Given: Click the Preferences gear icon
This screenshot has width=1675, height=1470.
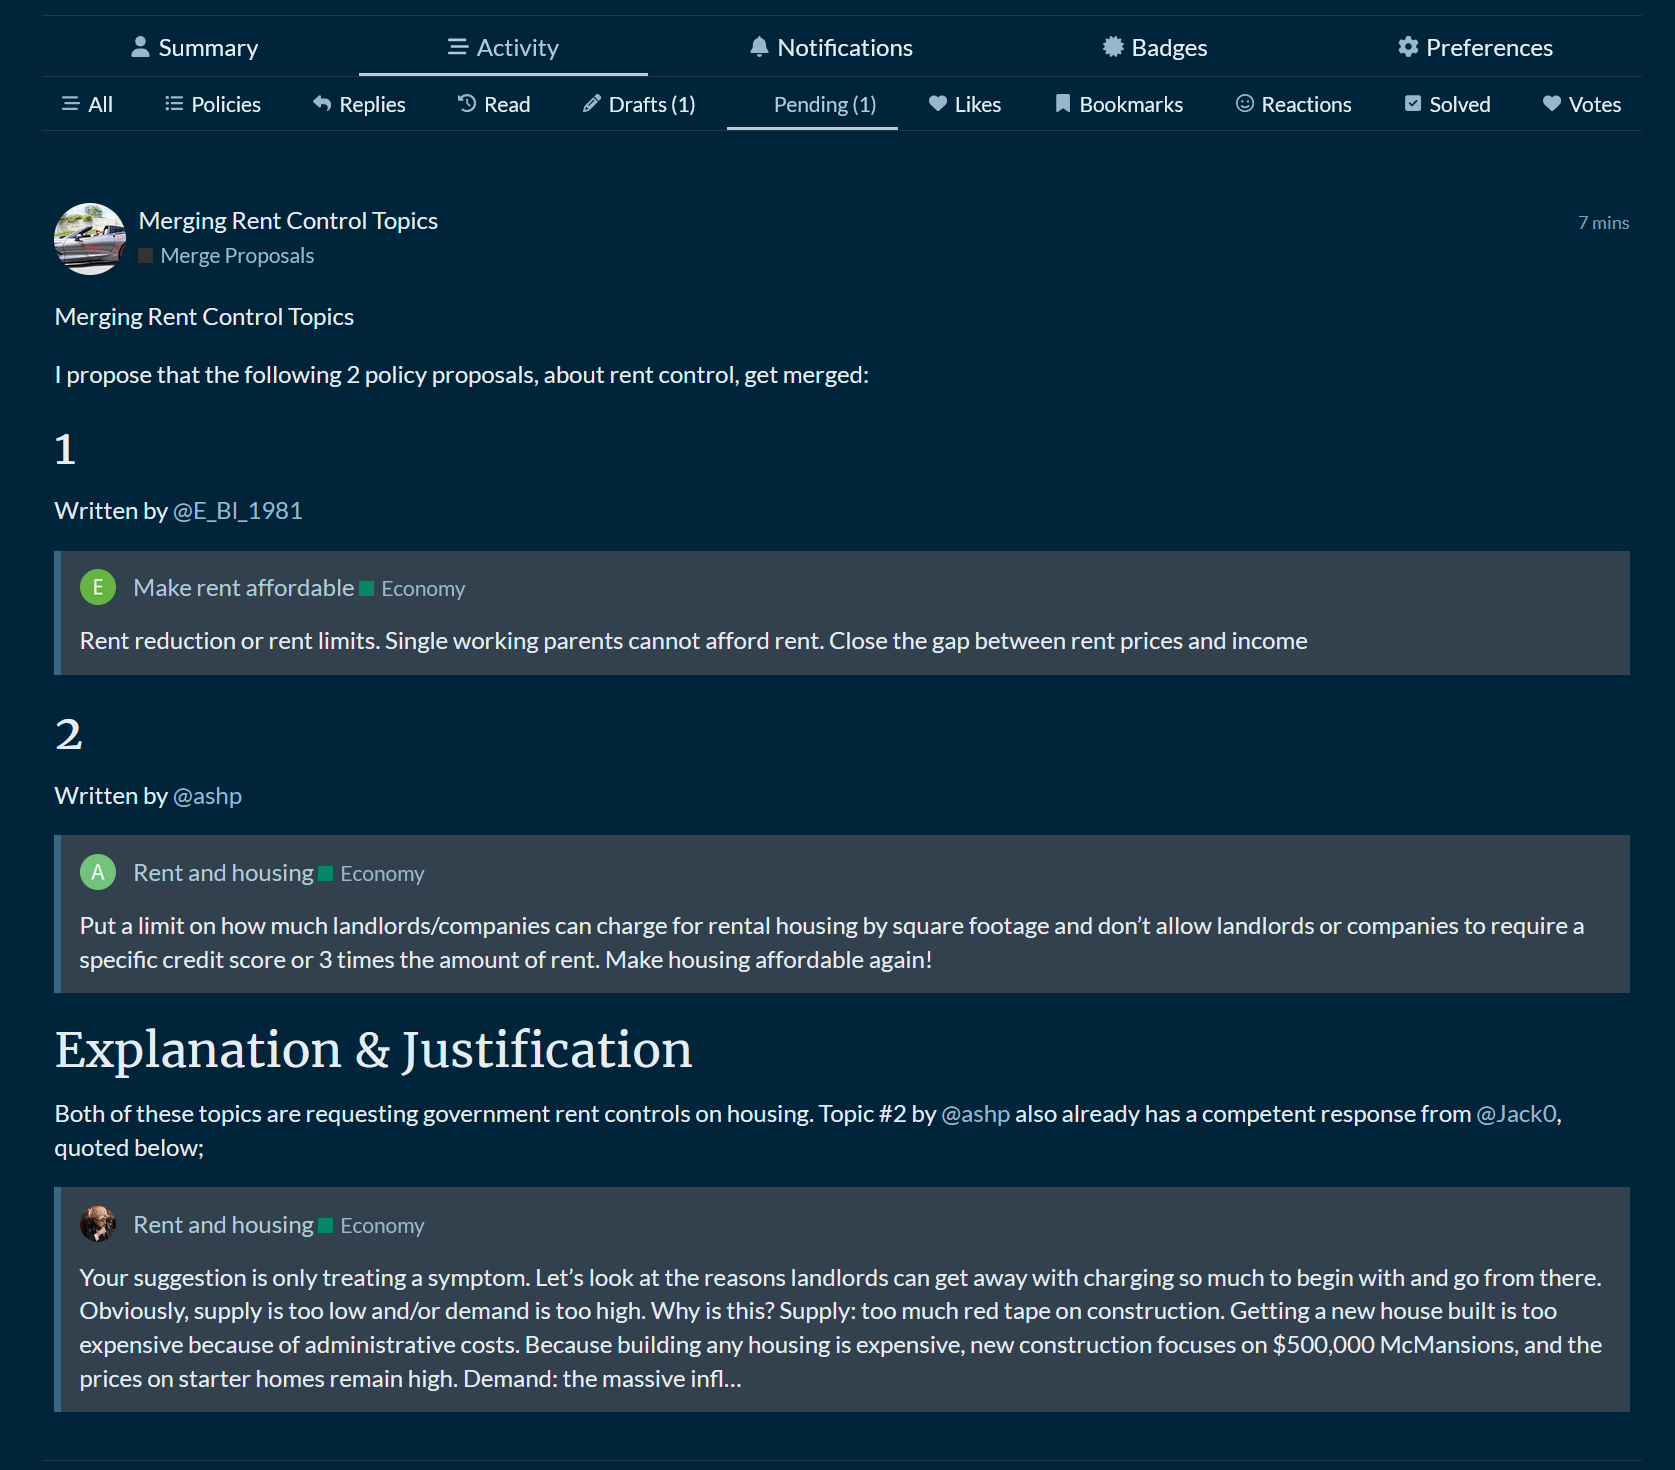Looking at the screenshot, I should coord(1408,47).
